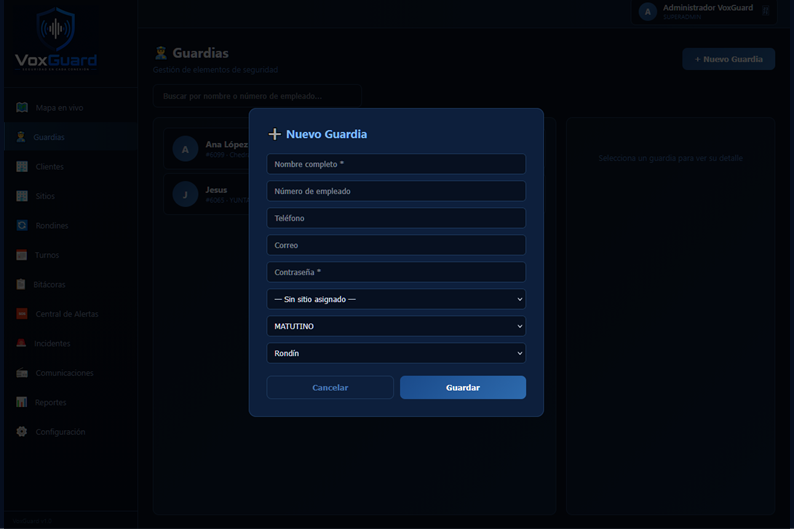Viewport: 794px width, 529px height.
Task: Click the Central de Alertas SOS icon
Action: [x=22, y=314]
